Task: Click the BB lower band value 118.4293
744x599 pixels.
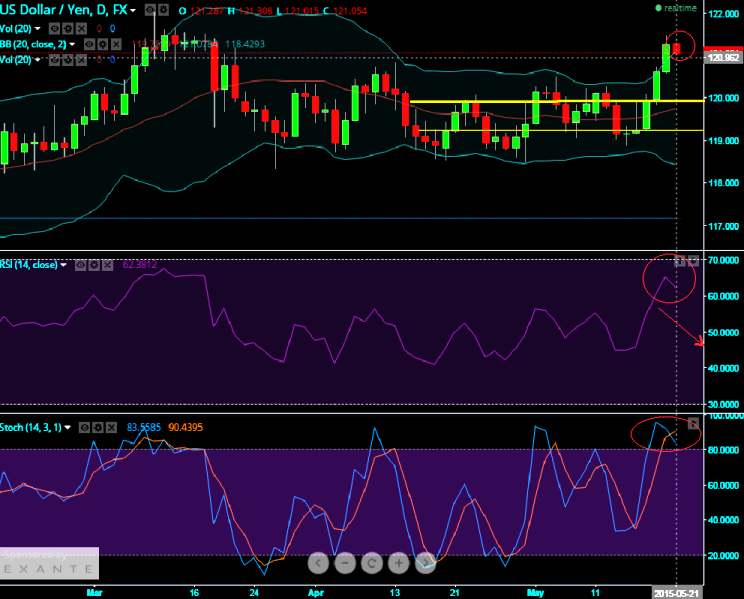Action: [x=245, y=44]
